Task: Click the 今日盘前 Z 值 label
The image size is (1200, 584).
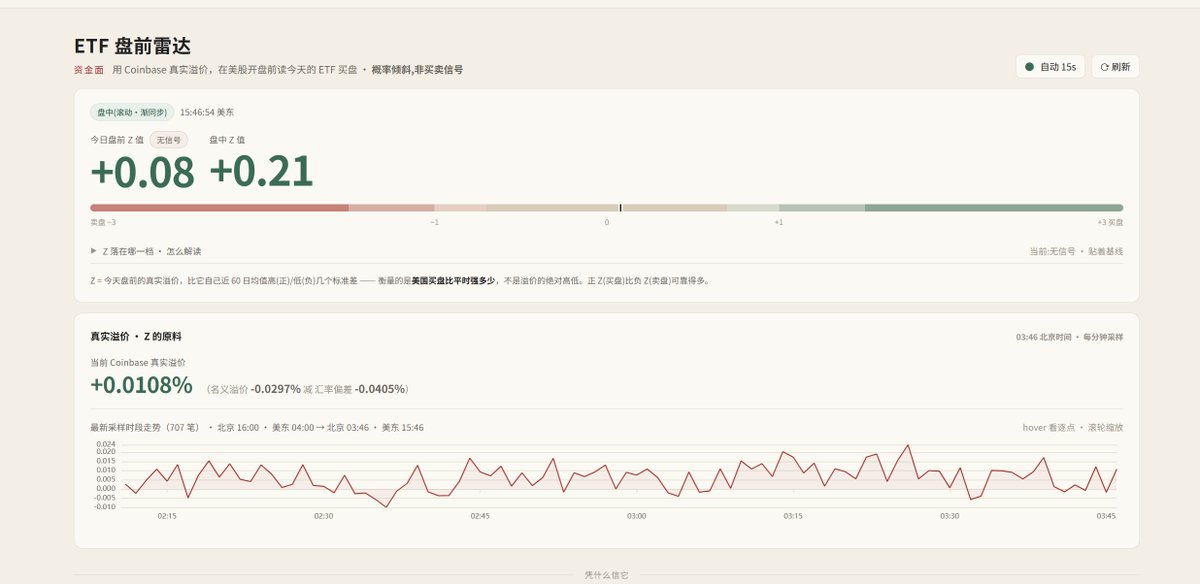Action: [117, 140]
